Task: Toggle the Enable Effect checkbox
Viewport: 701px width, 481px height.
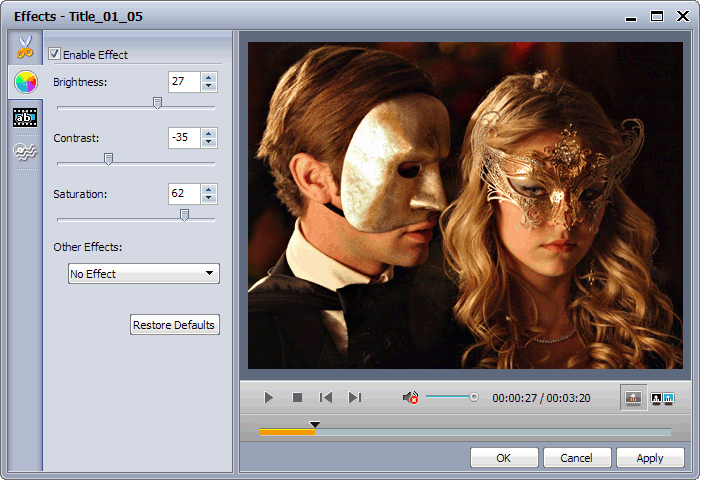Action: [x=54, y=54]
